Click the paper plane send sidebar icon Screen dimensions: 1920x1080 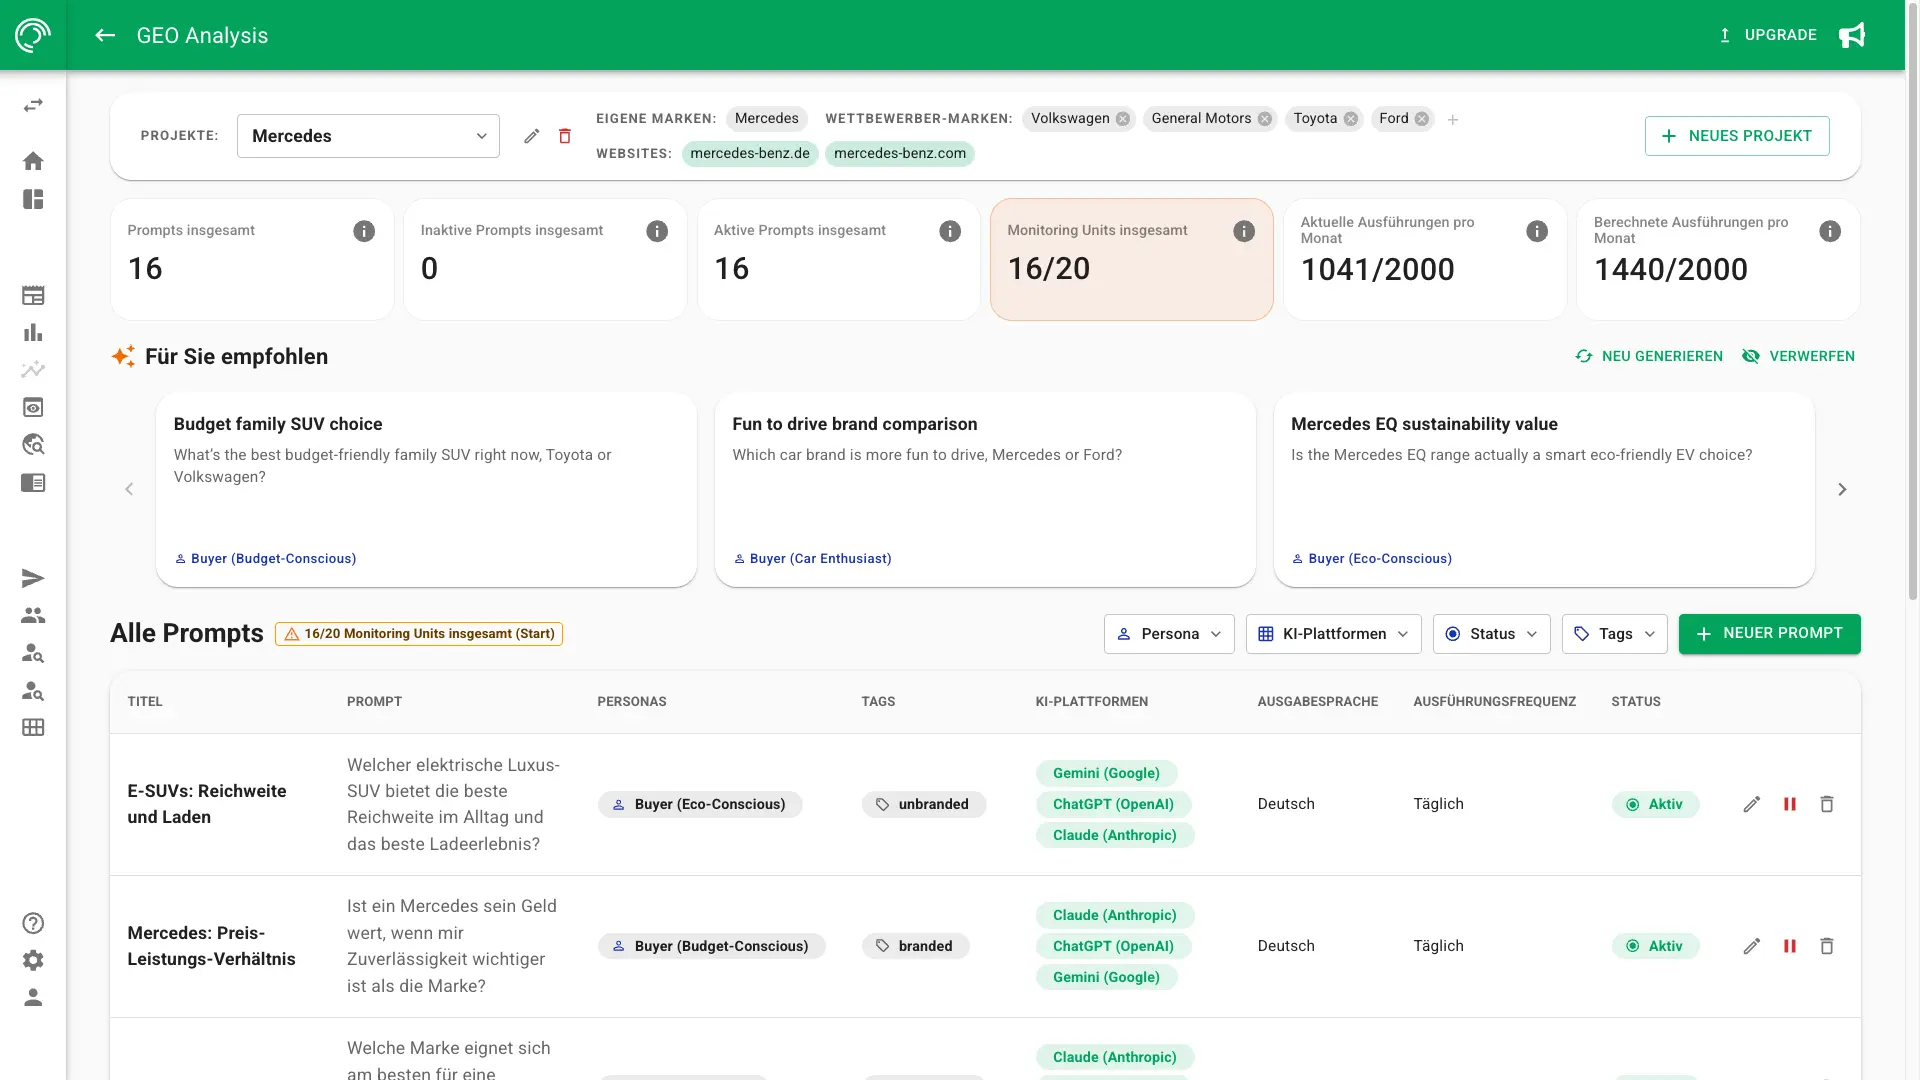coord(33,578)
